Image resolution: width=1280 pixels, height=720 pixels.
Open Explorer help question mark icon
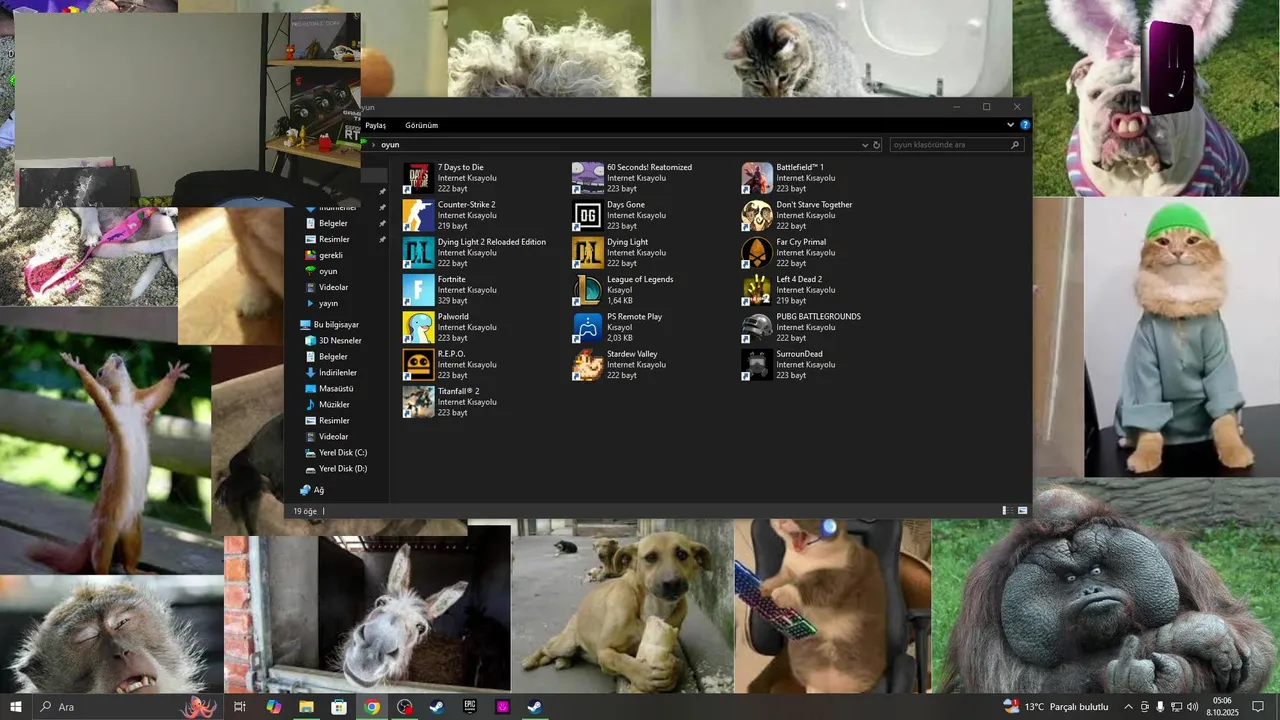(x=1025, y=125)
